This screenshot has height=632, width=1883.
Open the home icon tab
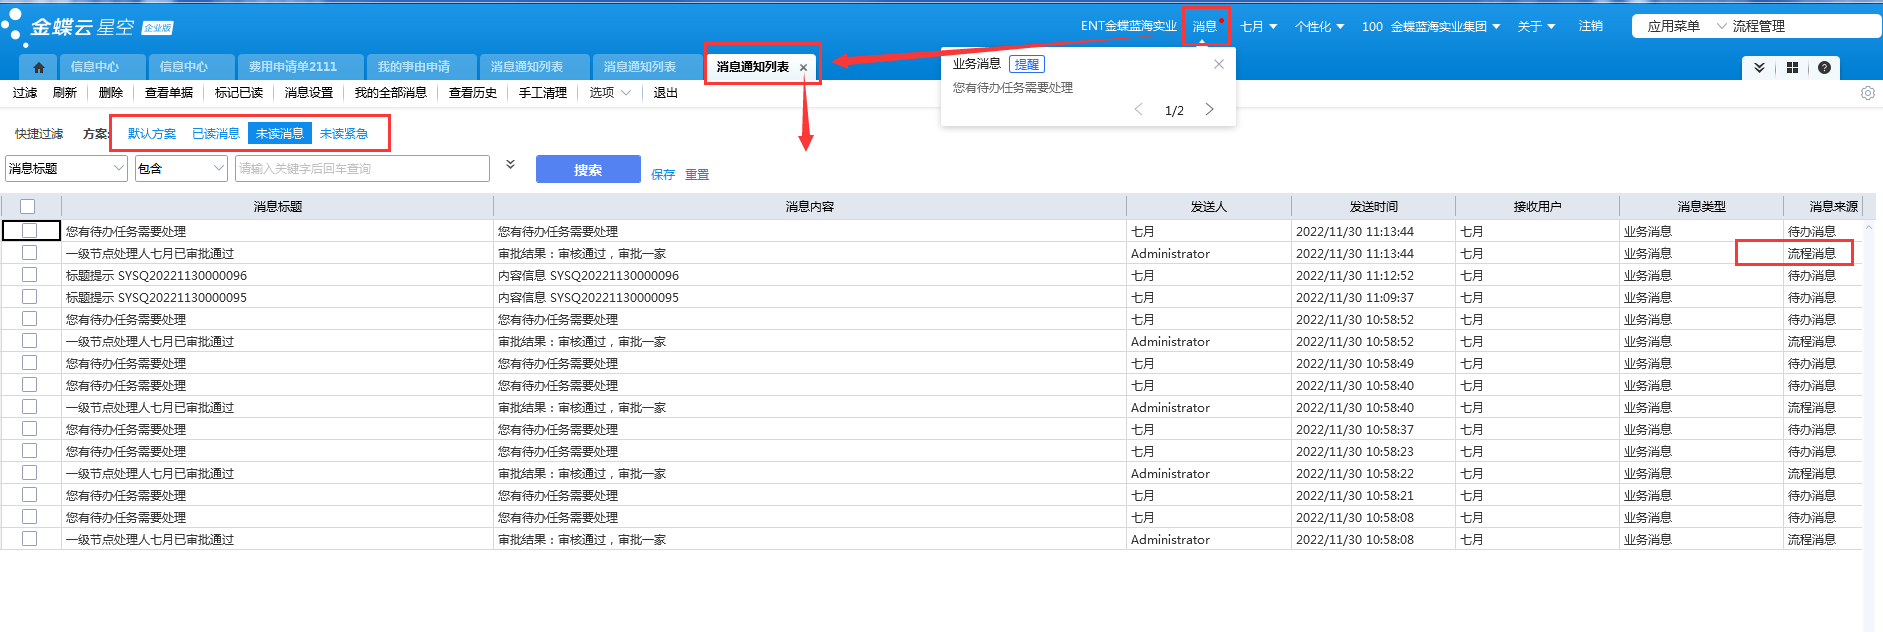pyautogui.click(x=38, y=67)
